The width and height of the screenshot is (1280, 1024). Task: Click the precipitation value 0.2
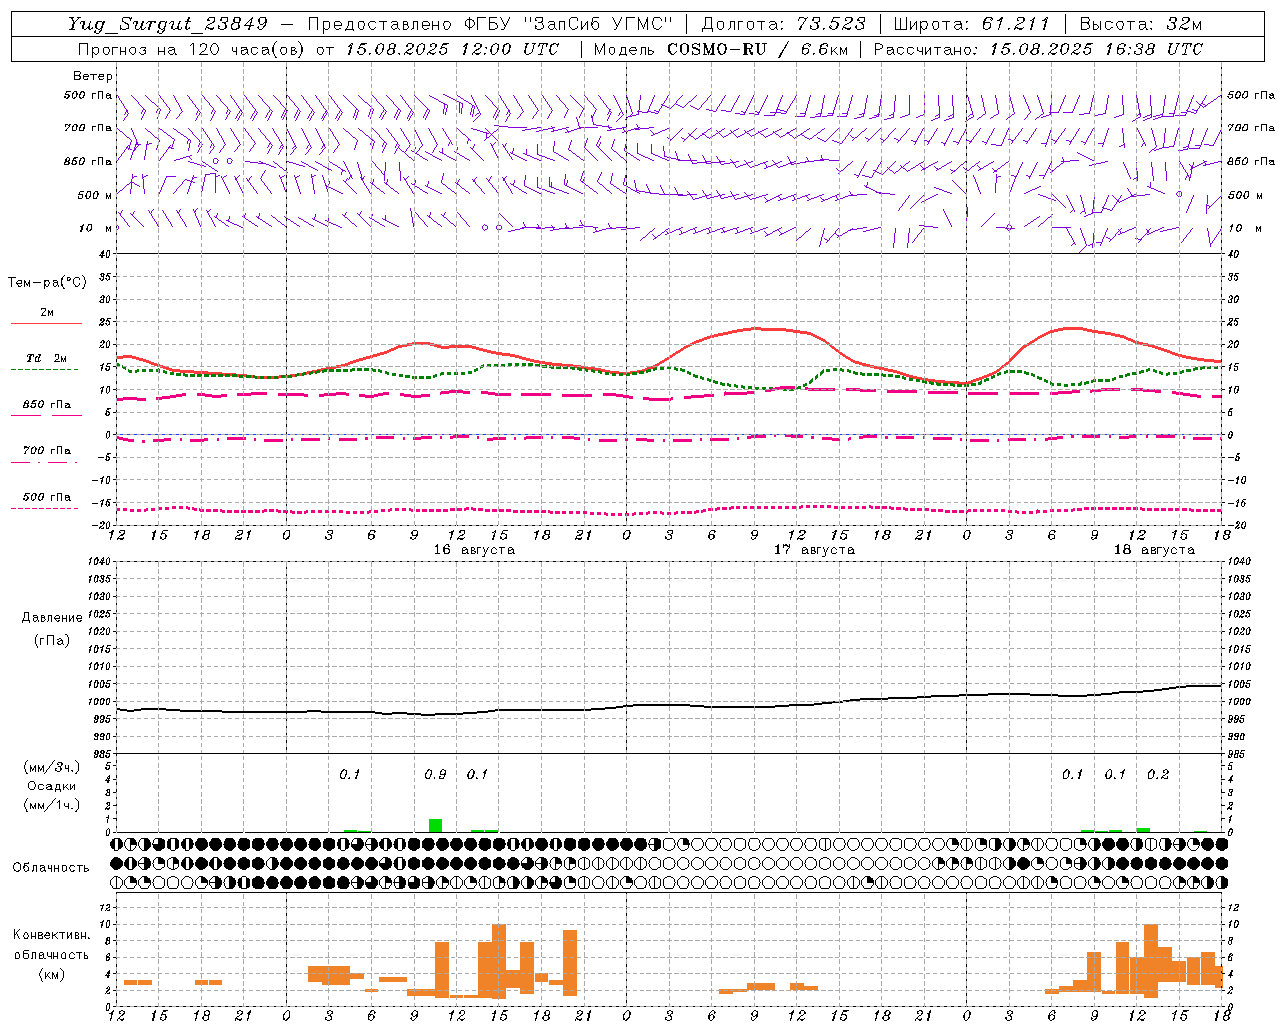pyautogui.click(x=1158, y=775)
